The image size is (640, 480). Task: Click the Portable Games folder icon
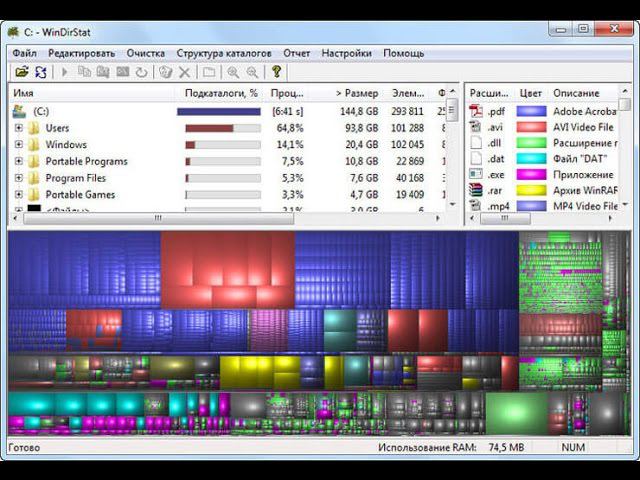point(34,195)
